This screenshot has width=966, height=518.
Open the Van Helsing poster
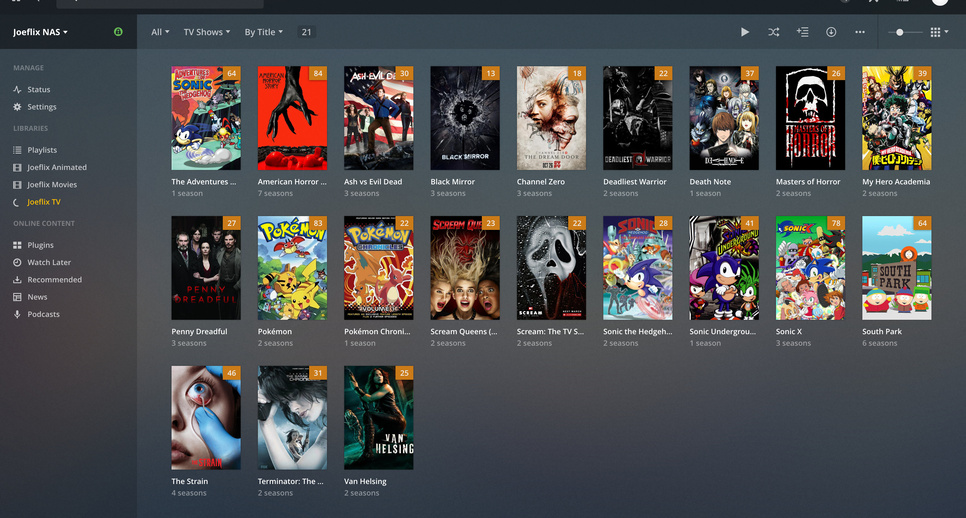[378, 418]
